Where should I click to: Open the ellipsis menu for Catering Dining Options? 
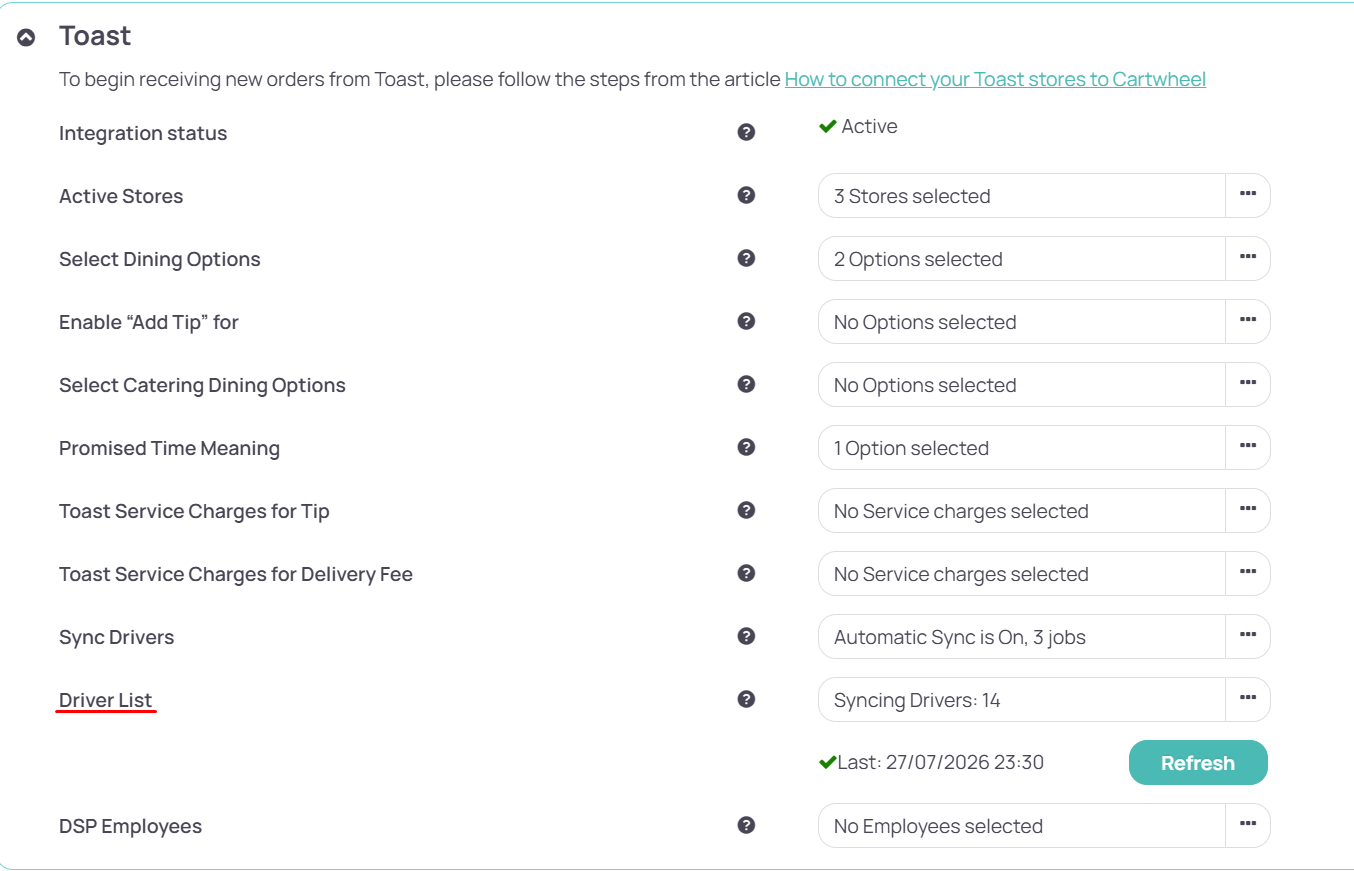pos(1248,384)
